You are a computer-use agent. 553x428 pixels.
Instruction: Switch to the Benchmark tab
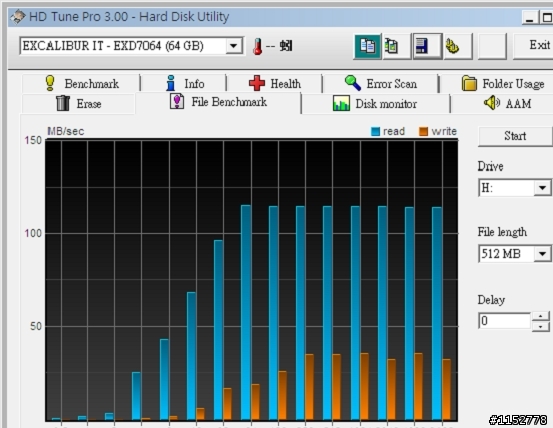81,84
